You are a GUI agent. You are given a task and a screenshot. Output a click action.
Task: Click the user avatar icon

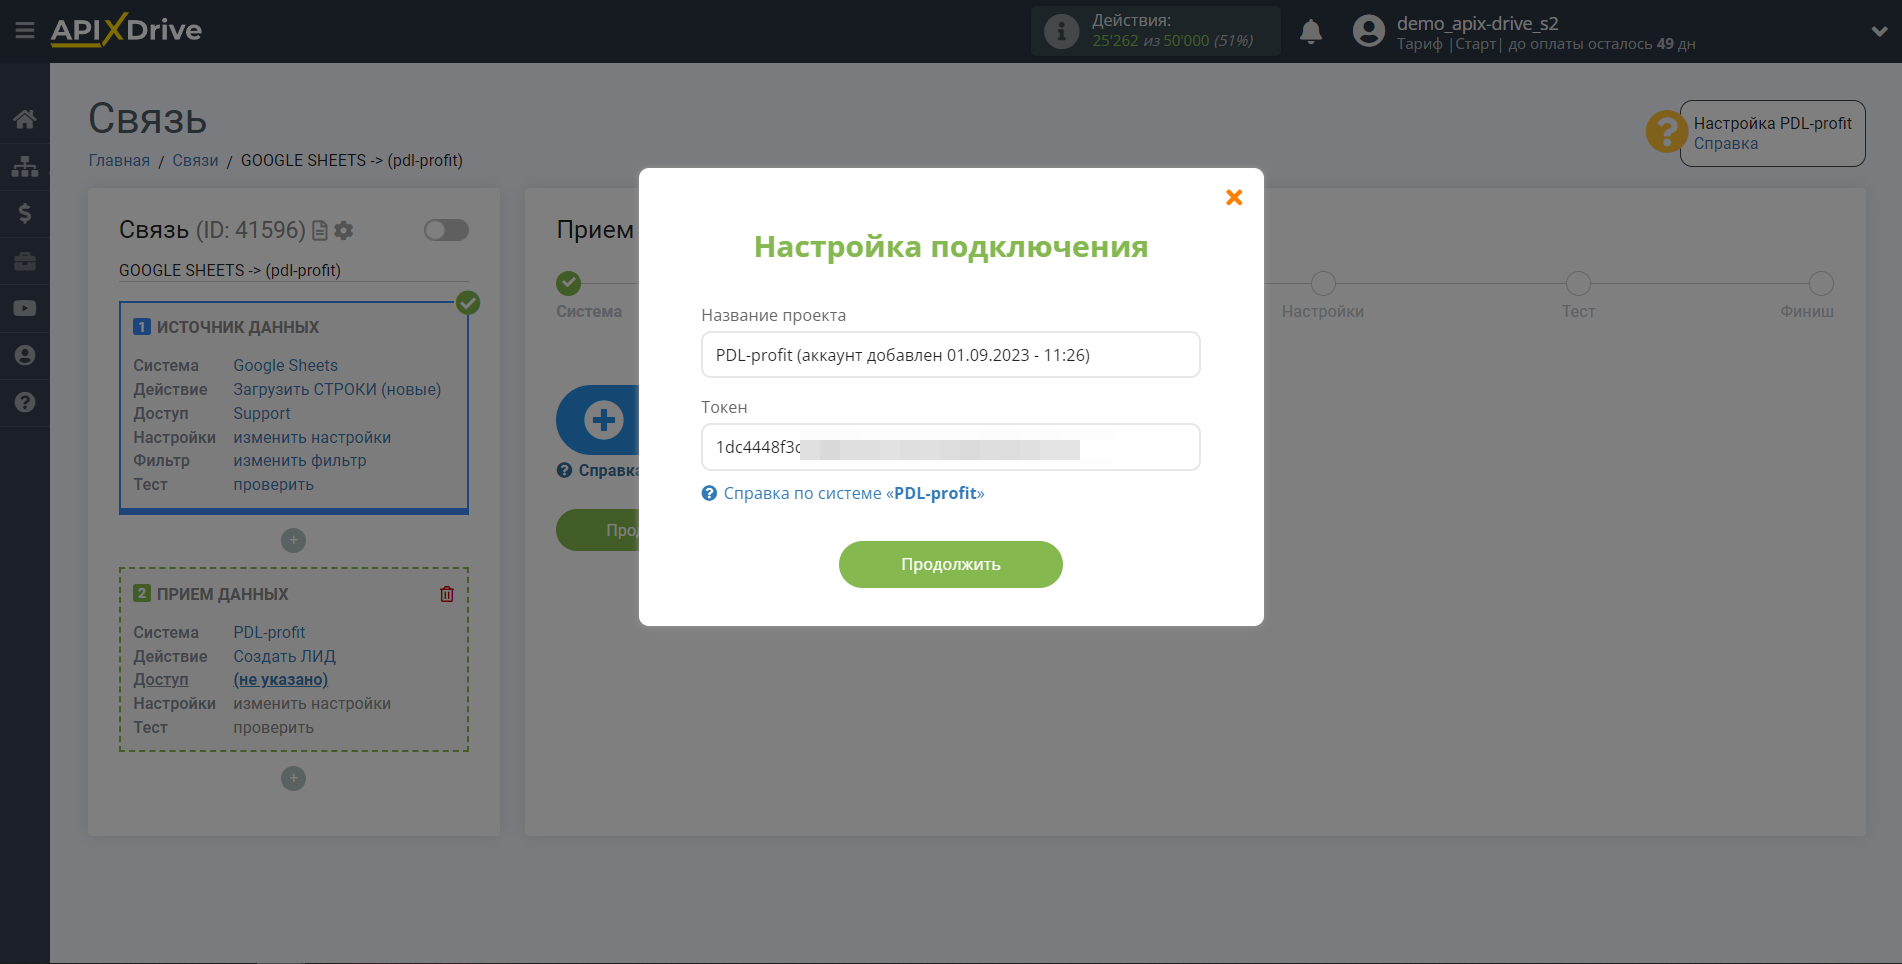pos(1368,31)
